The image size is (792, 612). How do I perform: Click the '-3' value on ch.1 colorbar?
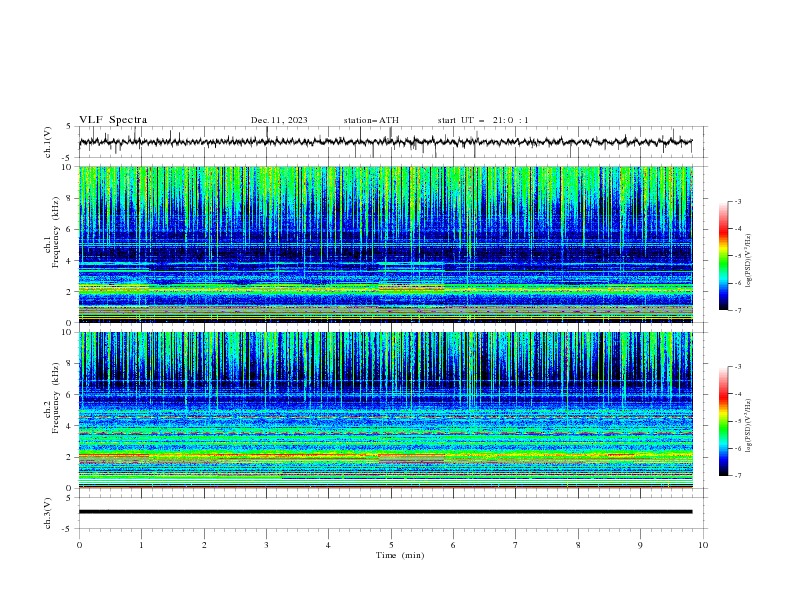click(737, 201)
